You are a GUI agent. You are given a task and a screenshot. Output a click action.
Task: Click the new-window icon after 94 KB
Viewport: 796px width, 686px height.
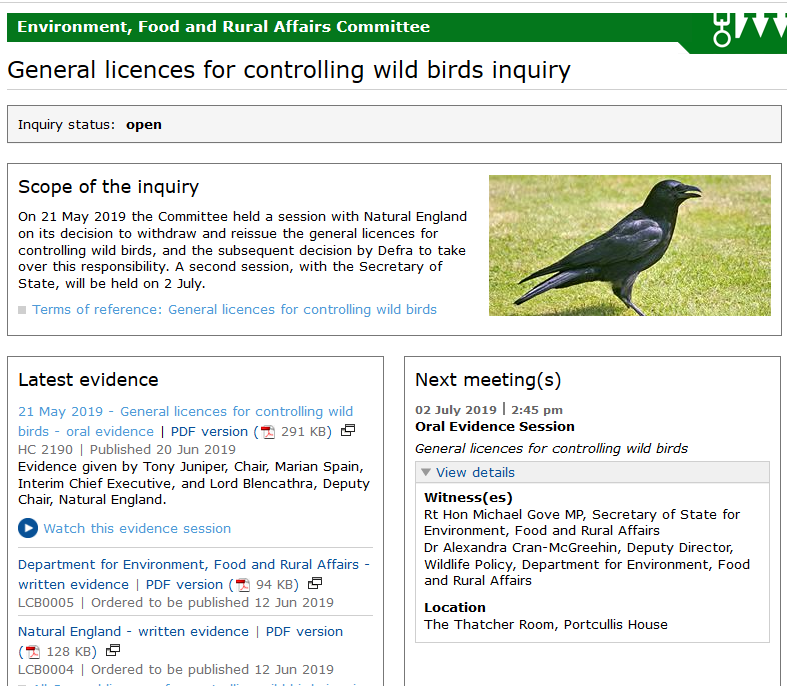pyautogui.click(x=315, y=584)
